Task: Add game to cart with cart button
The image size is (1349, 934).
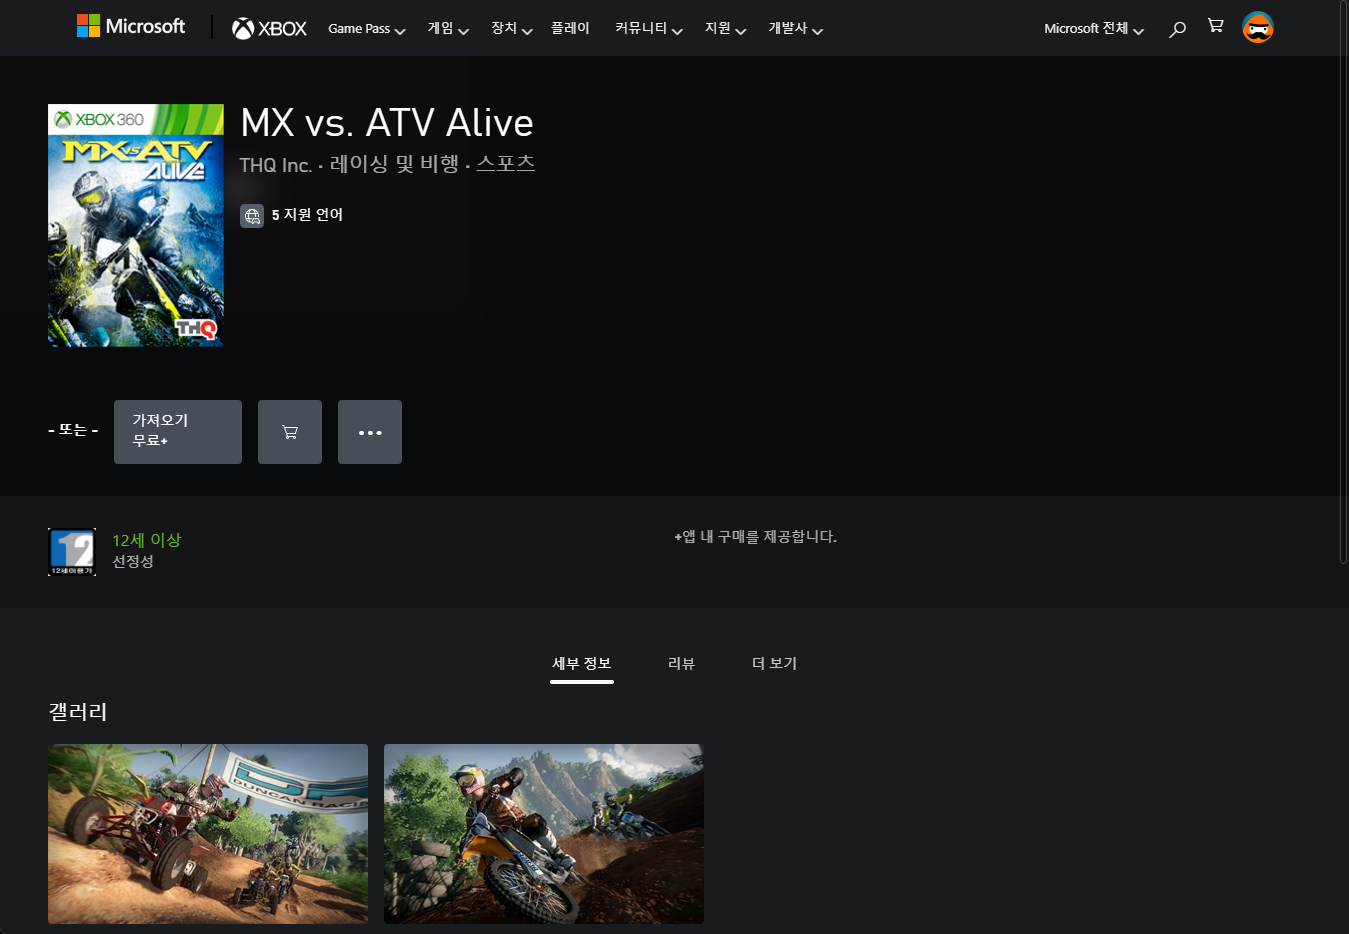Action: pos(290,432)
